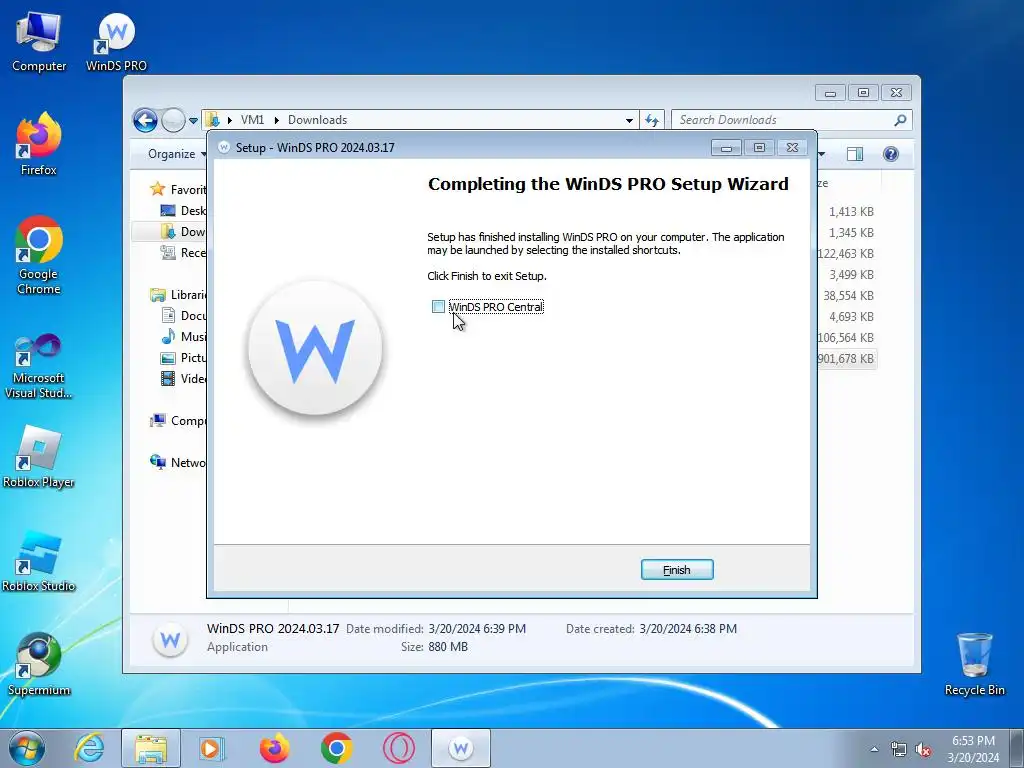The image size is (1024, 768).
Task: Open the muted volume tray icon
Action: point(923,750)
